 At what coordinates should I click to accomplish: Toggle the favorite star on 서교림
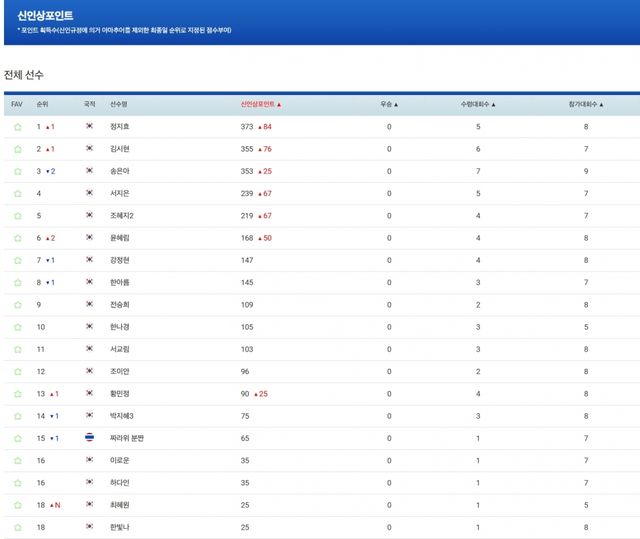pyautogui.click(x=17, y=349)
